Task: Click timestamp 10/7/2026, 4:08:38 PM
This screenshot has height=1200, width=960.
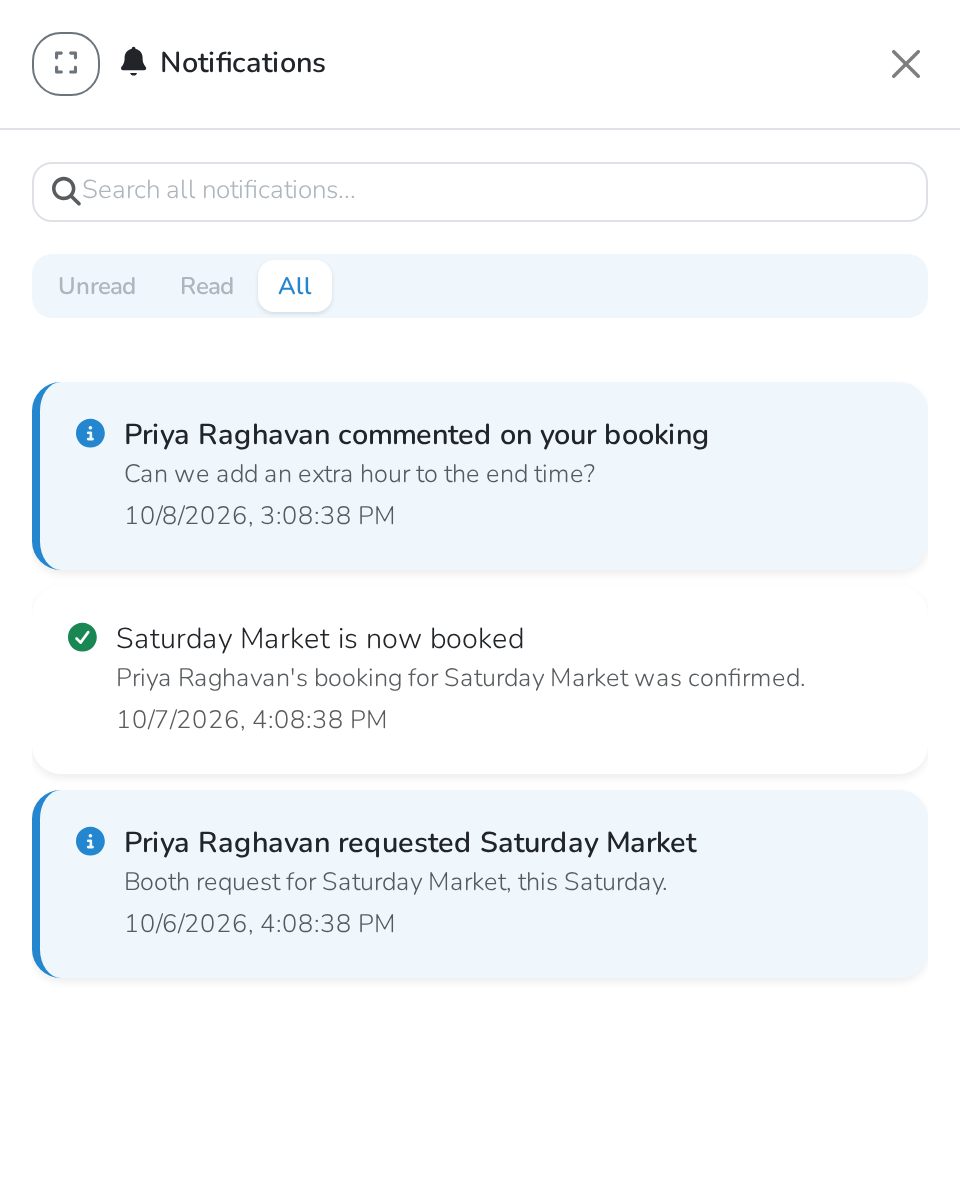Action: click(251, 720)
